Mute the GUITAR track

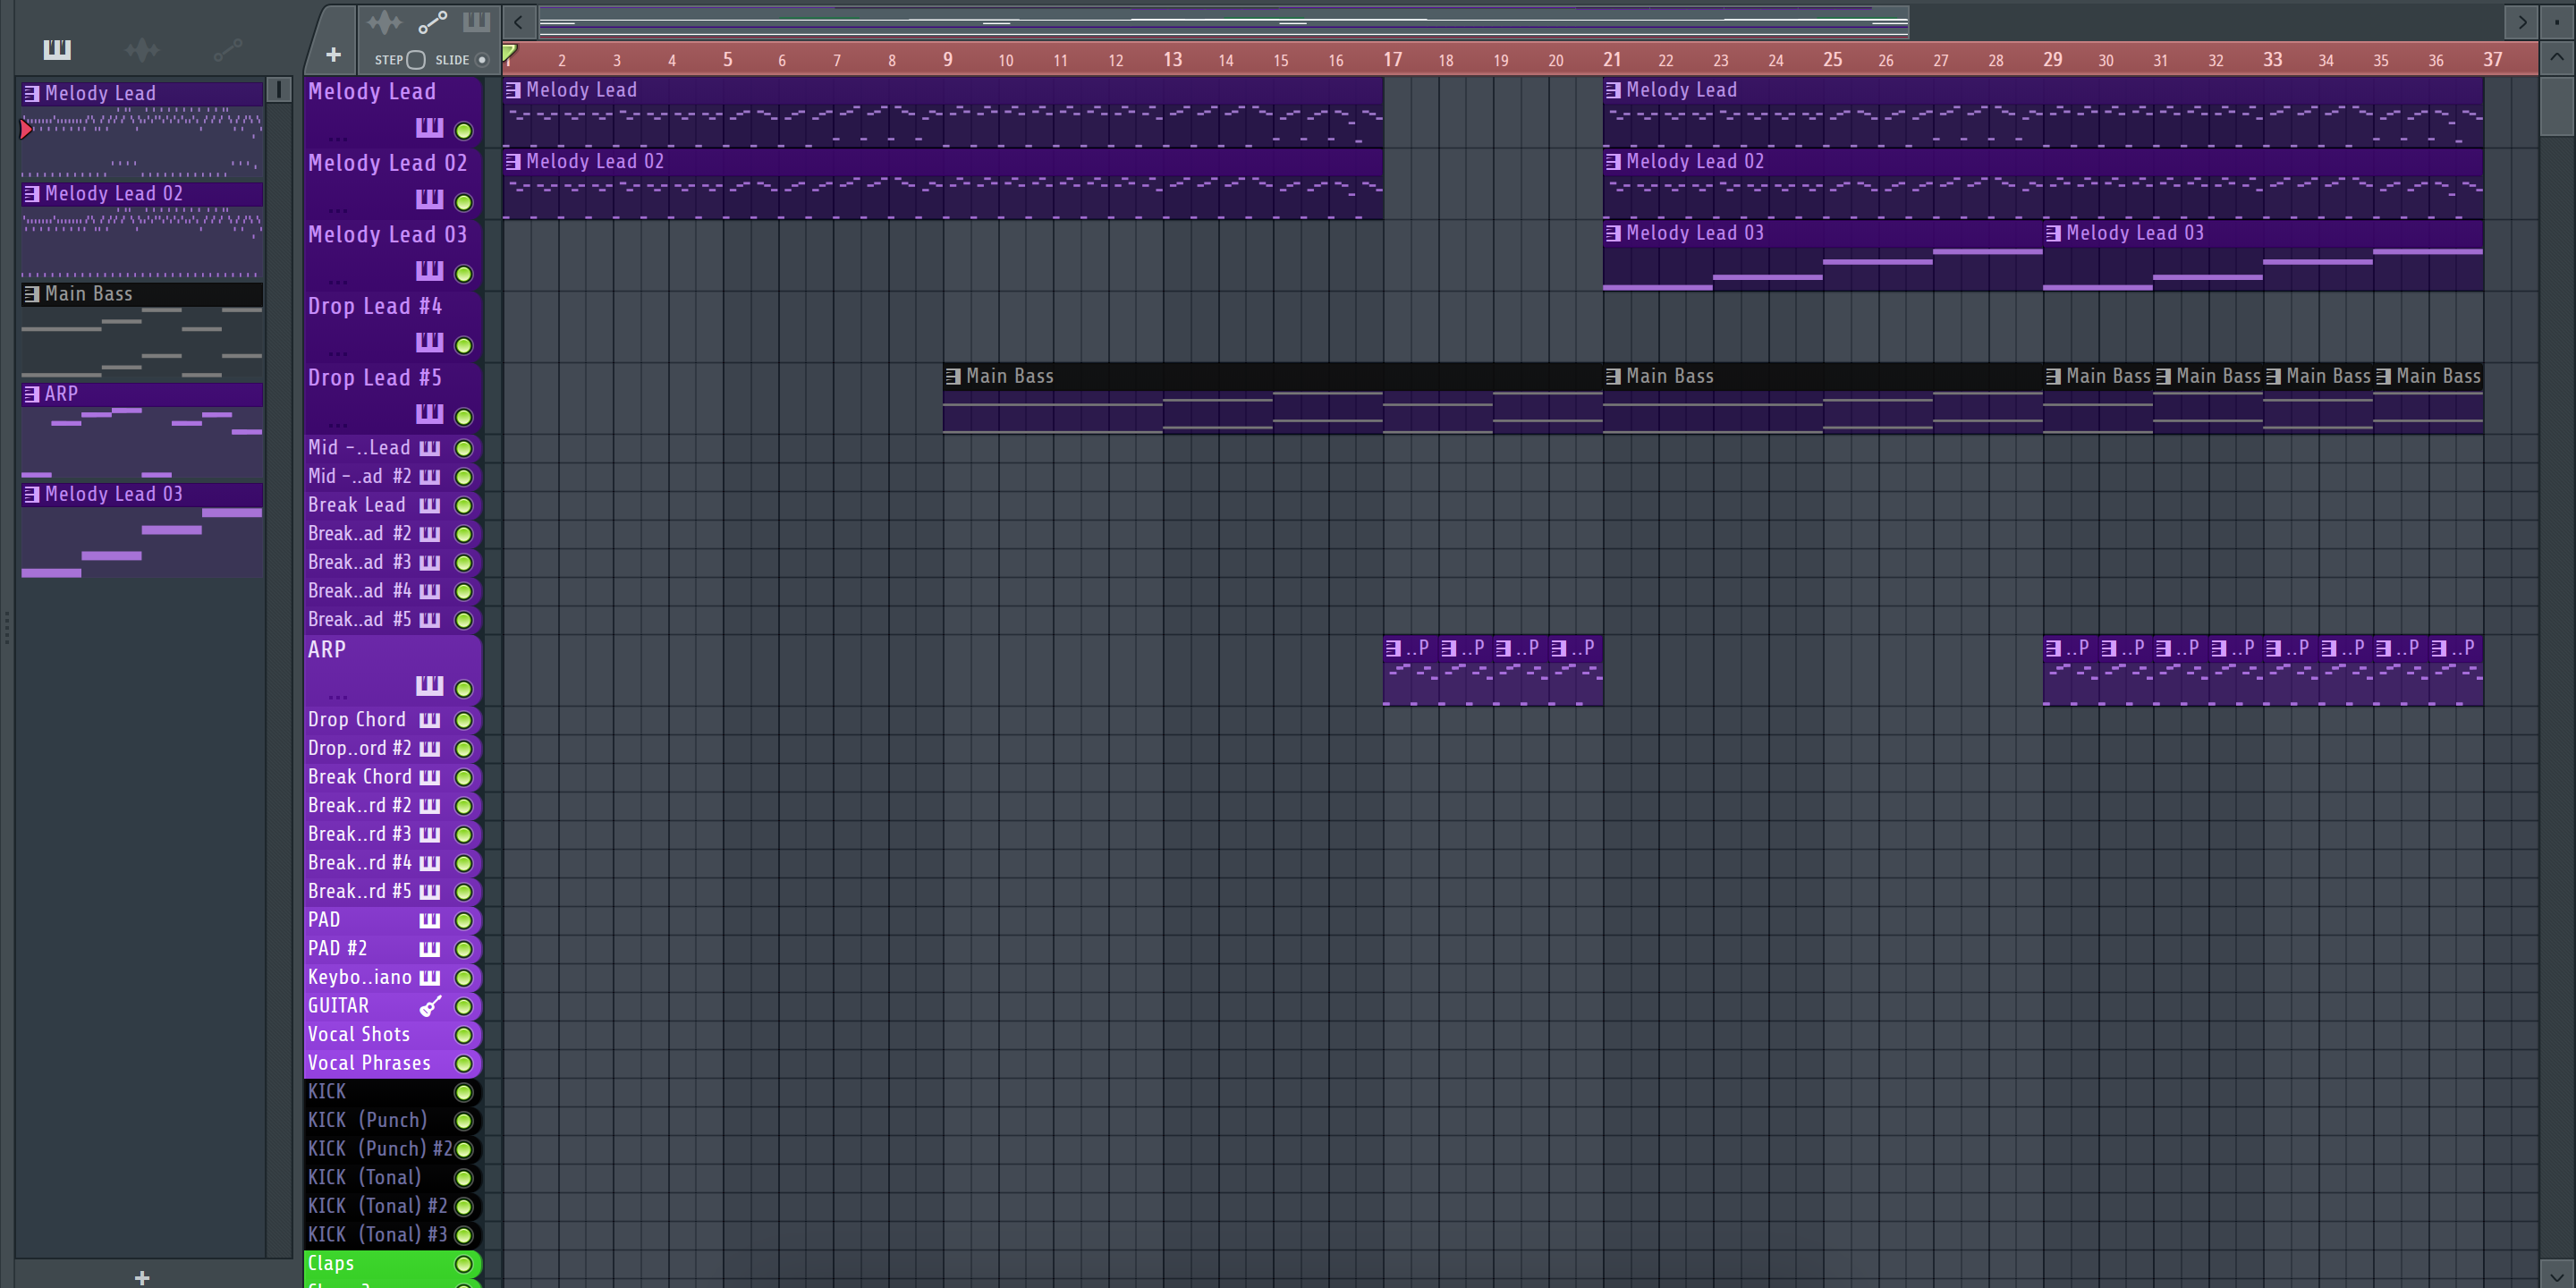coord(464,1007)
